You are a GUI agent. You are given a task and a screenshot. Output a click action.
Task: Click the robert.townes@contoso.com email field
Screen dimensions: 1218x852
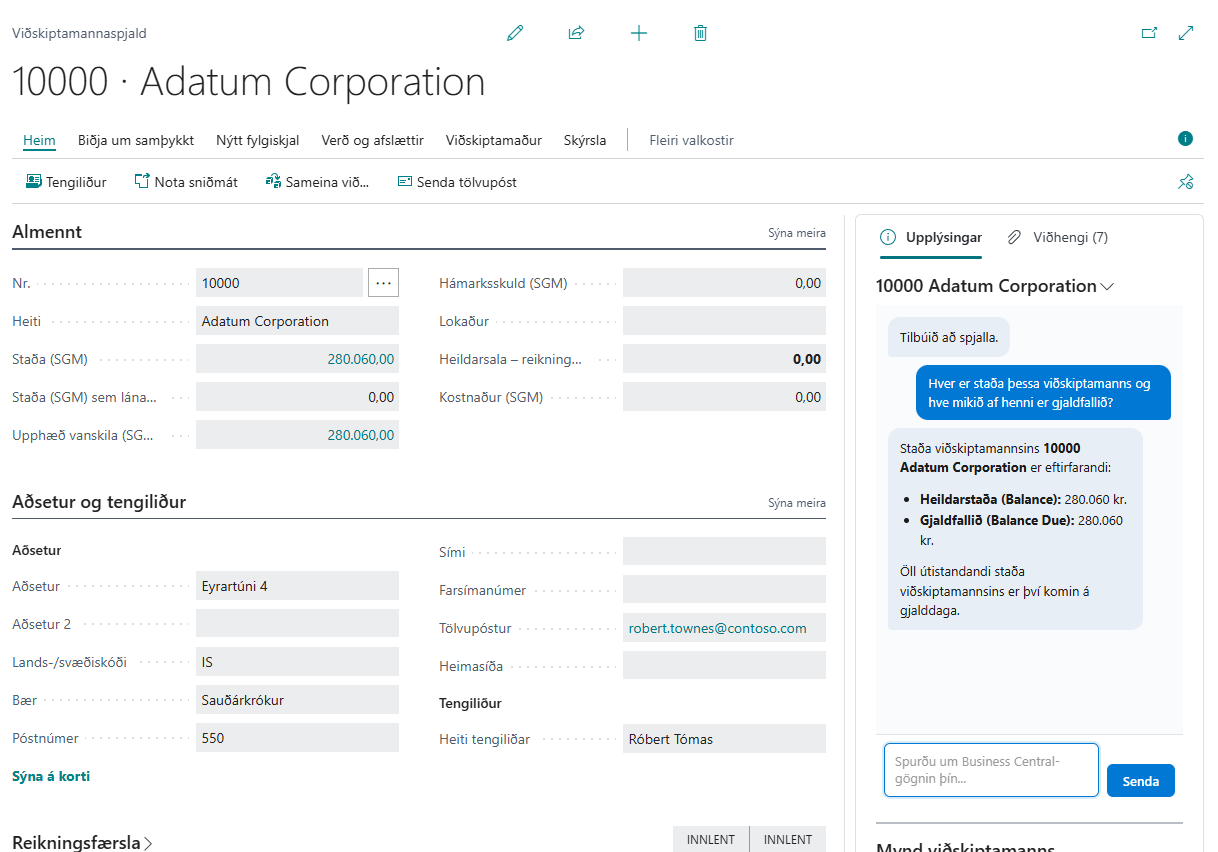click(724, 628)
